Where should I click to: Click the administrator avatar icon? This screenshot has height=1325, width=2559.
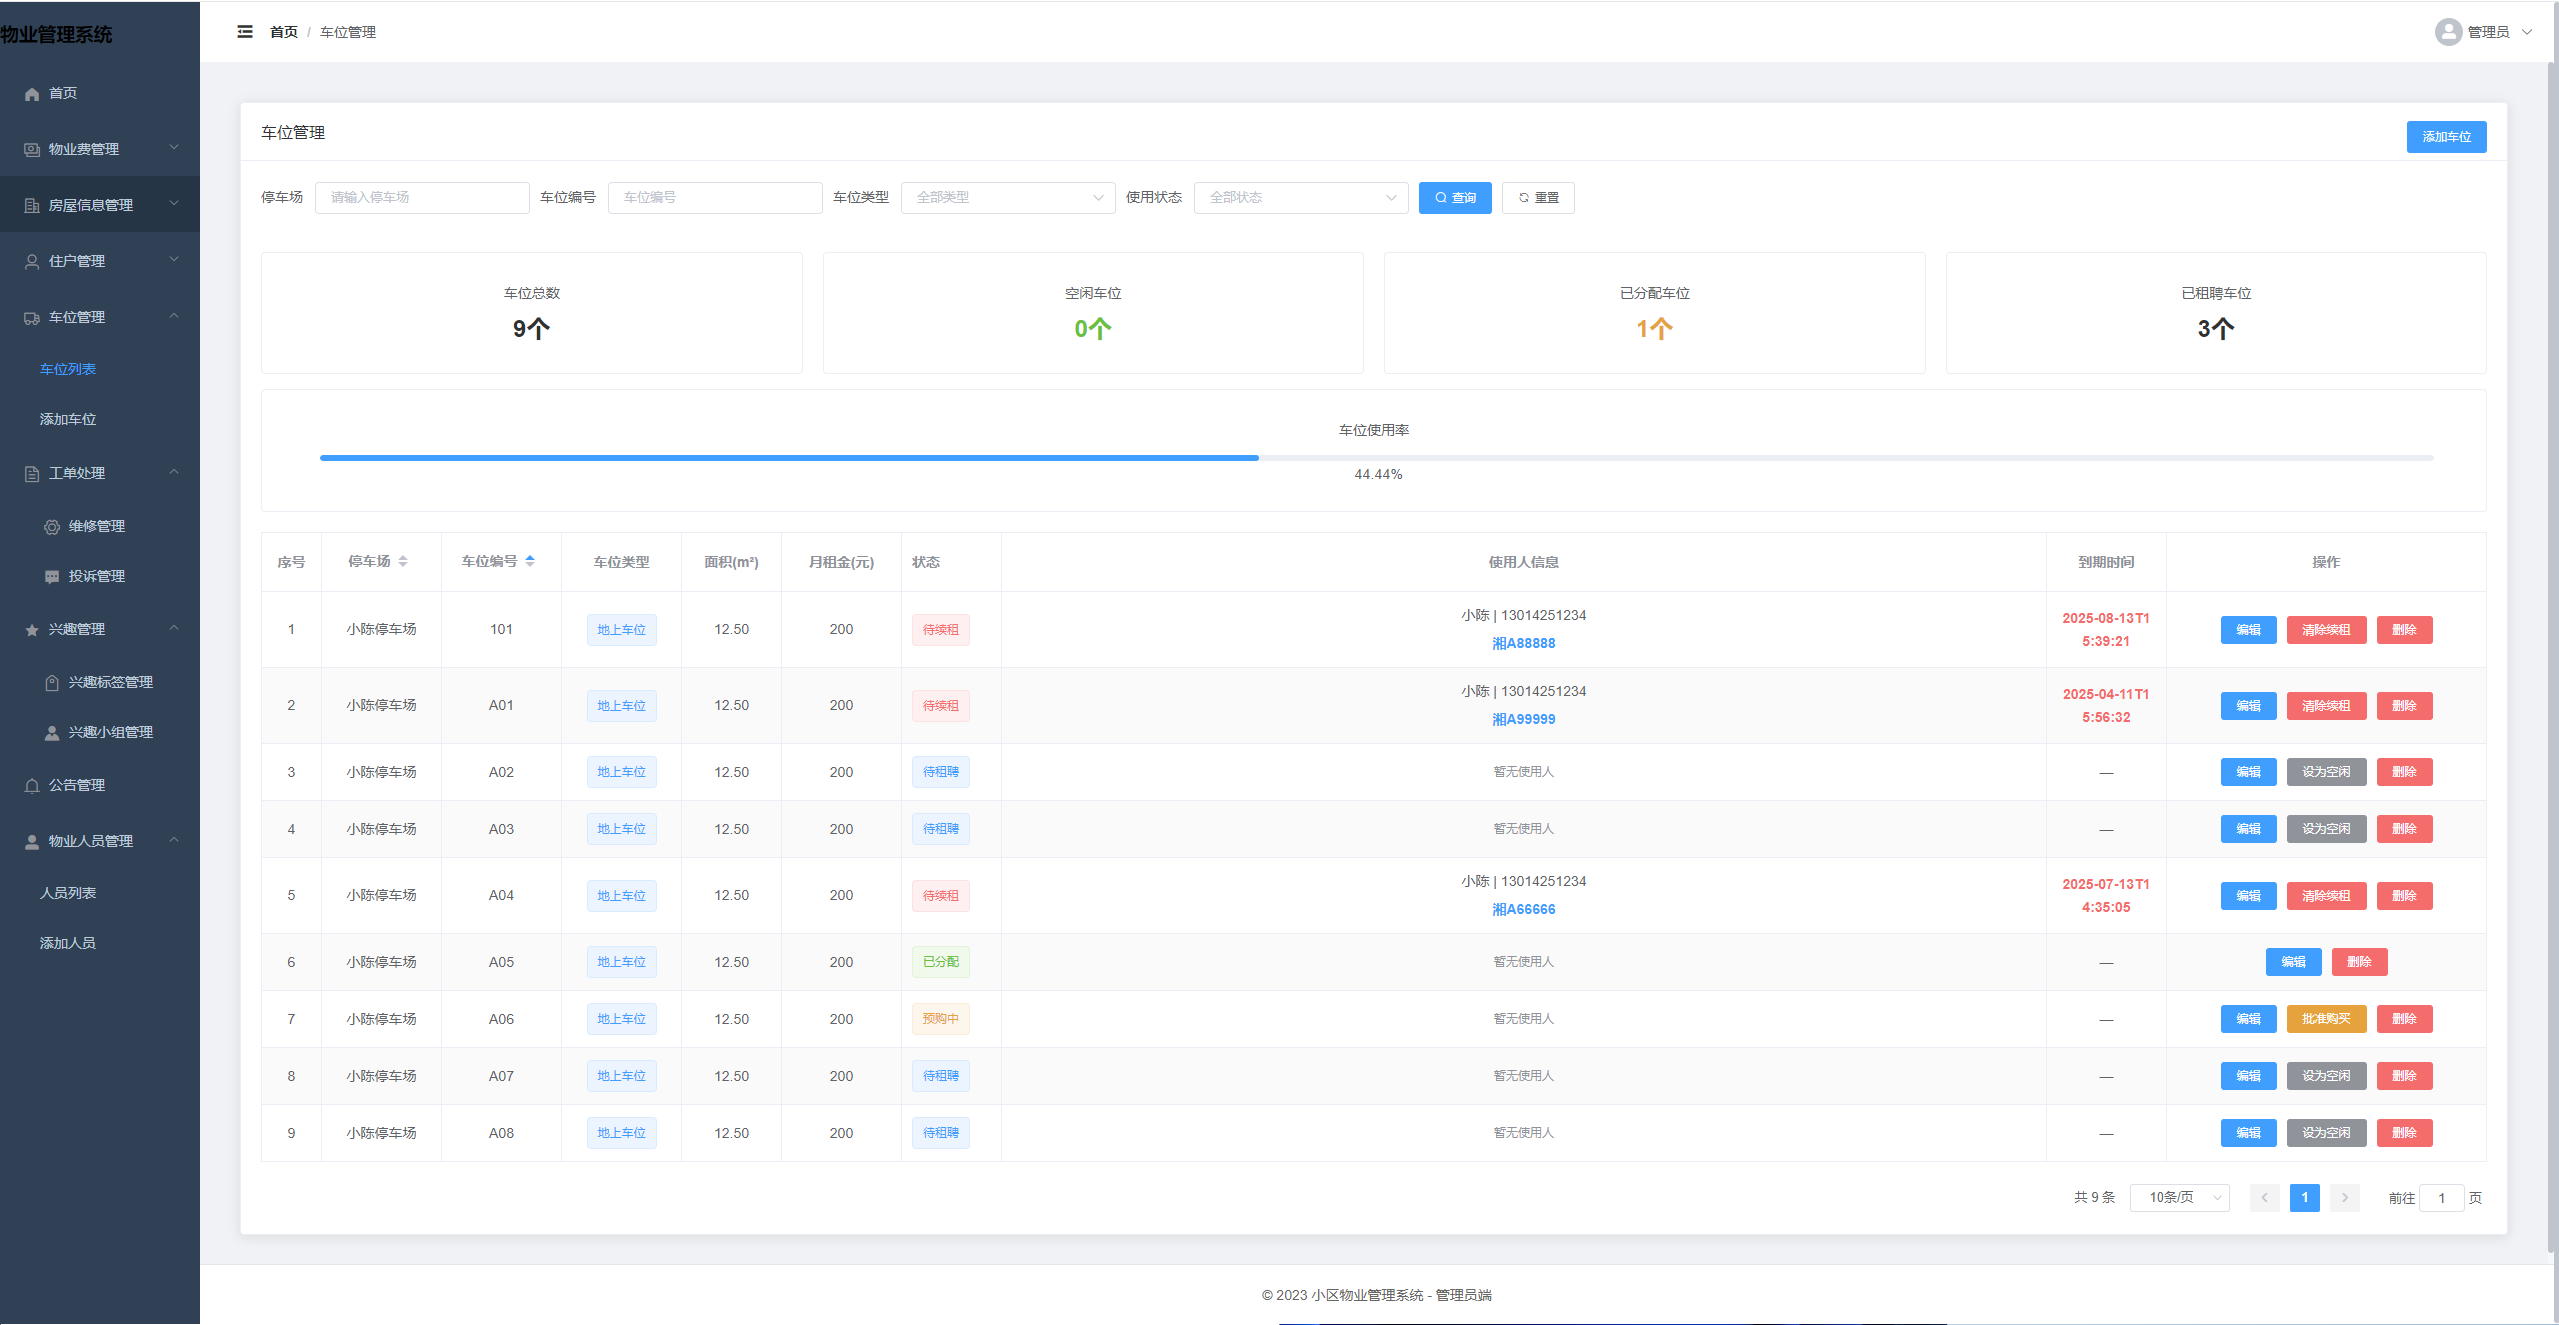click(x=2447, y=32)
